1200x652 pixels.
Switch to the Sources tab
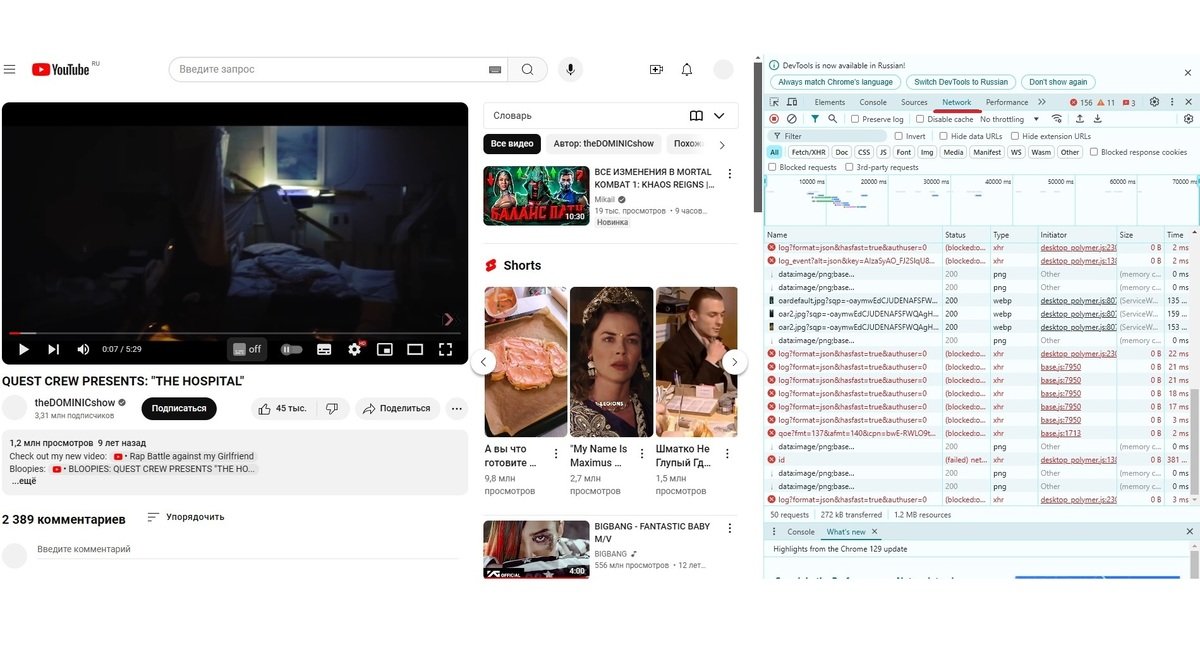(x=914, y=102)
